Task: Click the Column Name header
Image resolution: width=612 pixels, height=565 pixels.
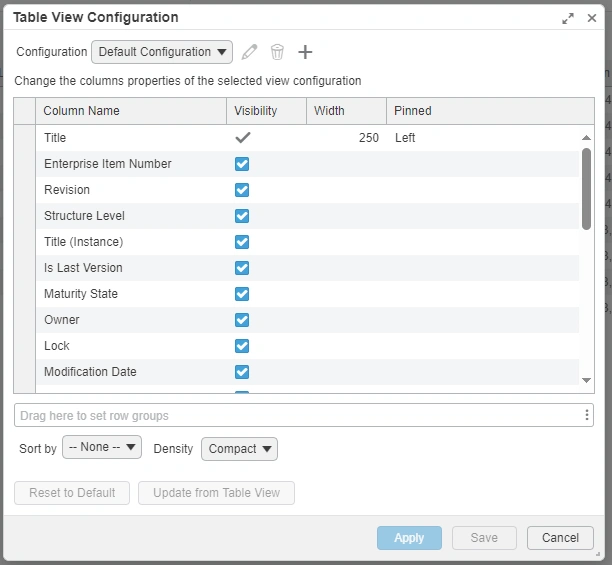Action: (81, 111)
